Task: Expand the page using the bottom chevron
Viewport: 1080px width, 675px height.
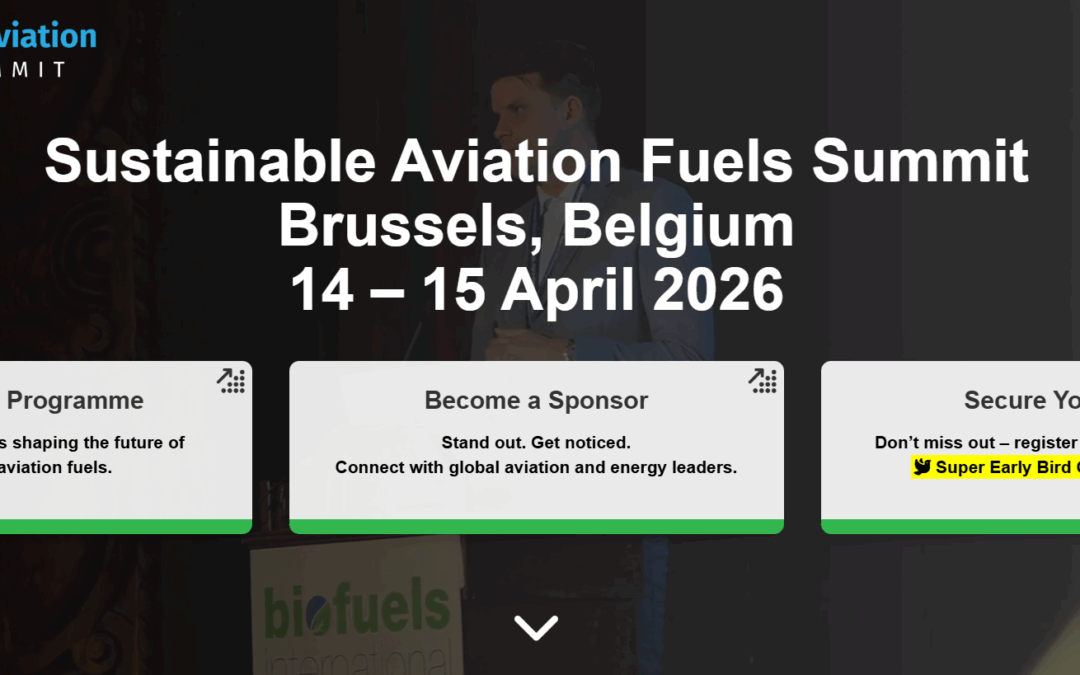Action: 537,627
